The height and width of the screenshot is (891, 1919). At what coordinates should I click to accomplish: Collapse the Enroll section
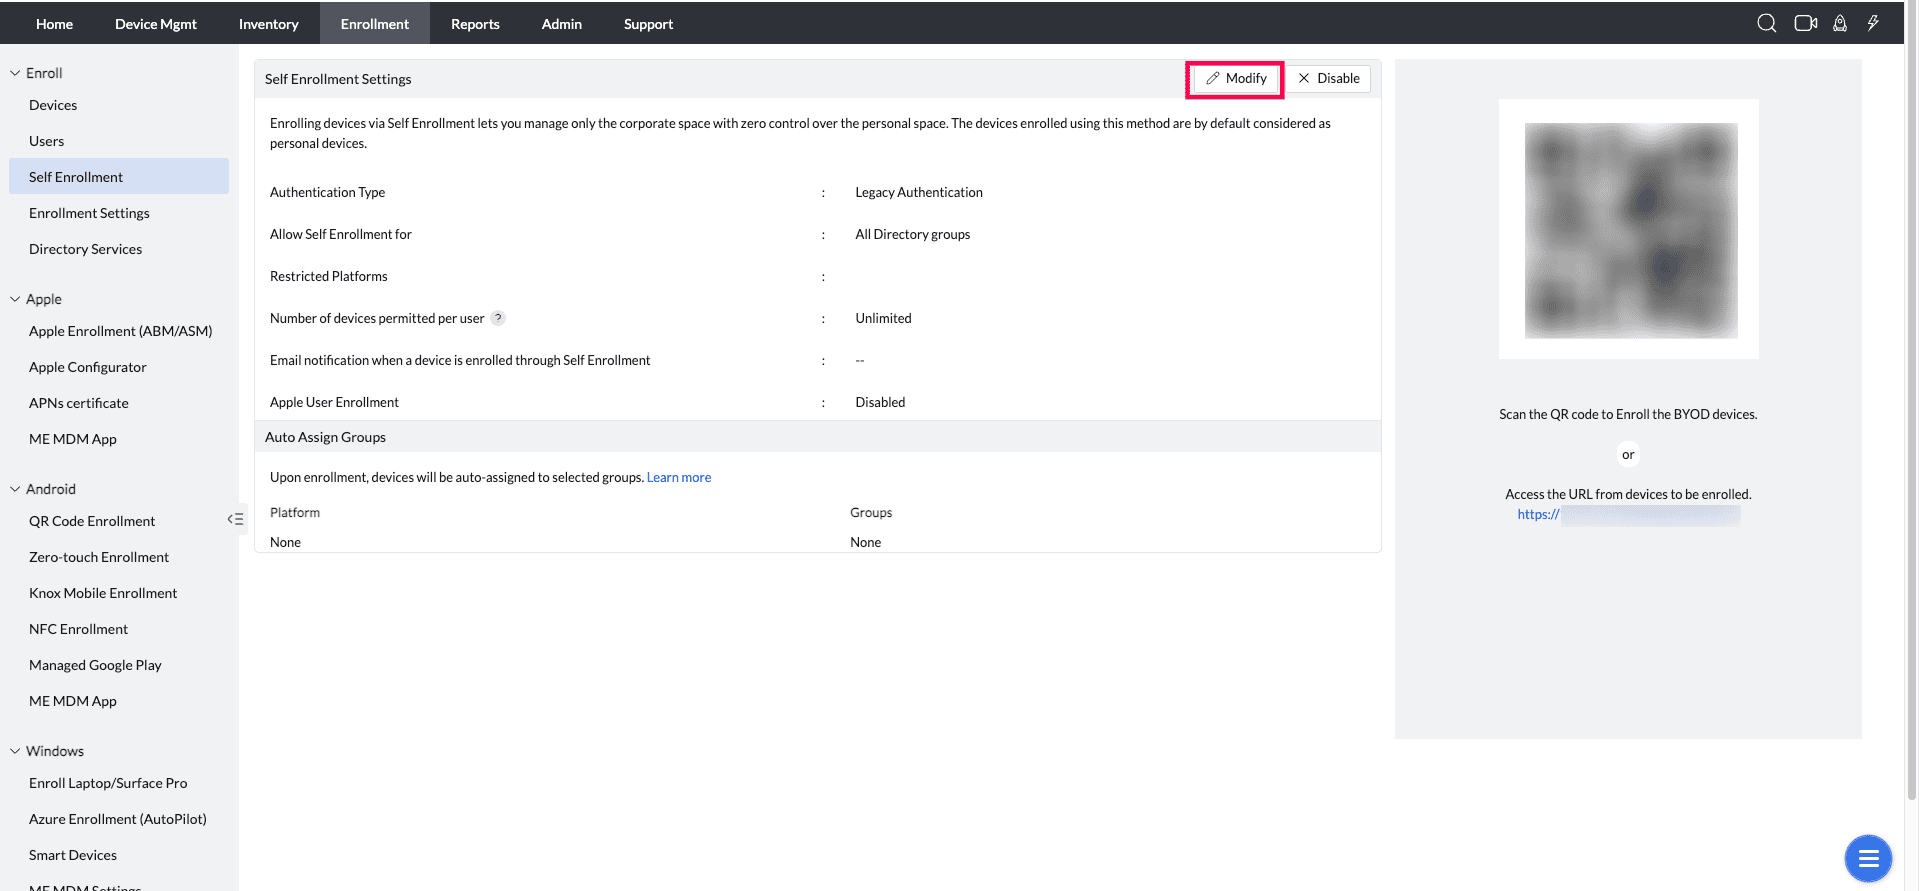(x=15, y=73)
